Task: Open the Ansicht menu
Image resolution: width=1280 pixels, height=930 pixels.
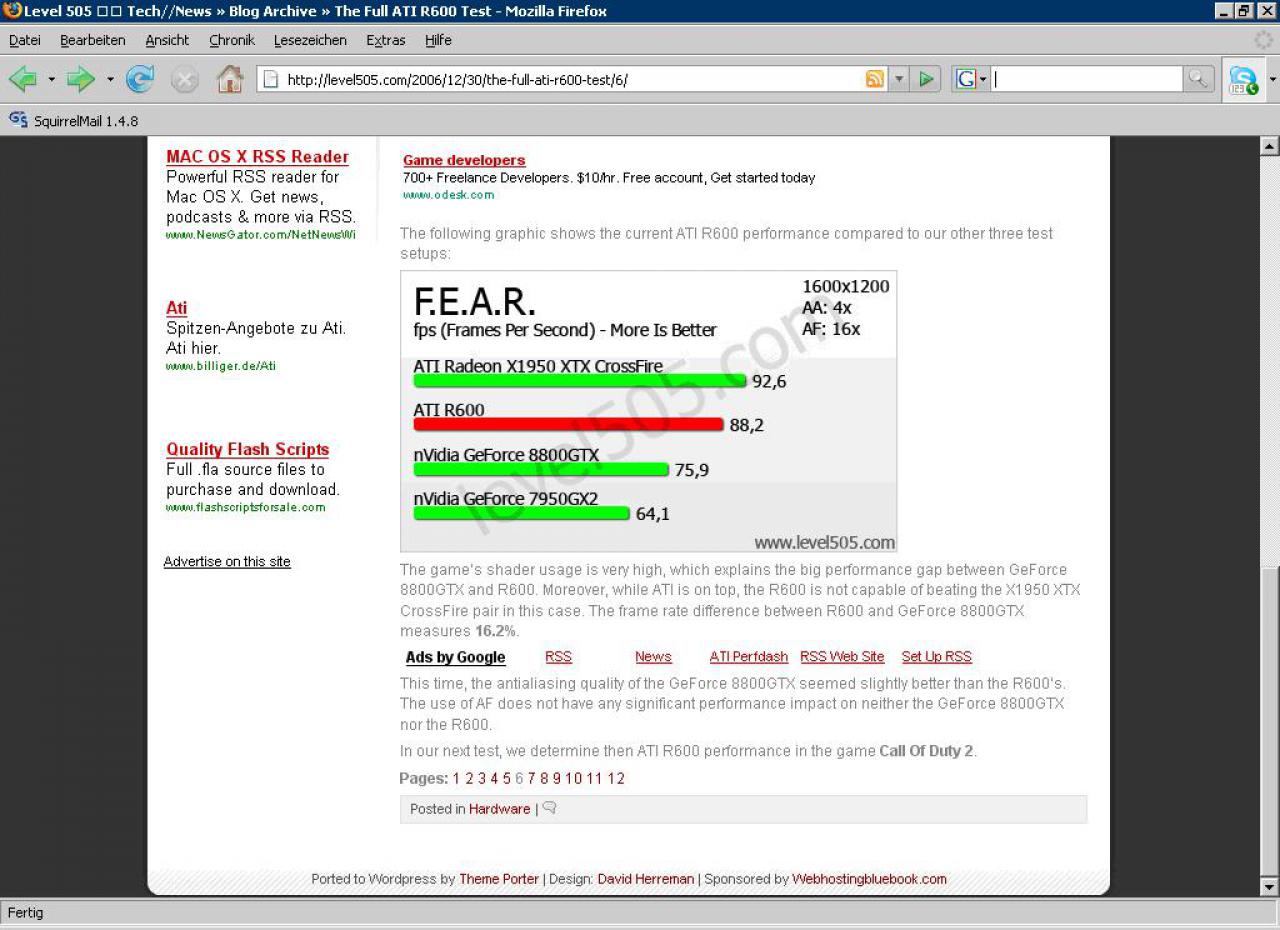Action: tap(167, 40)
